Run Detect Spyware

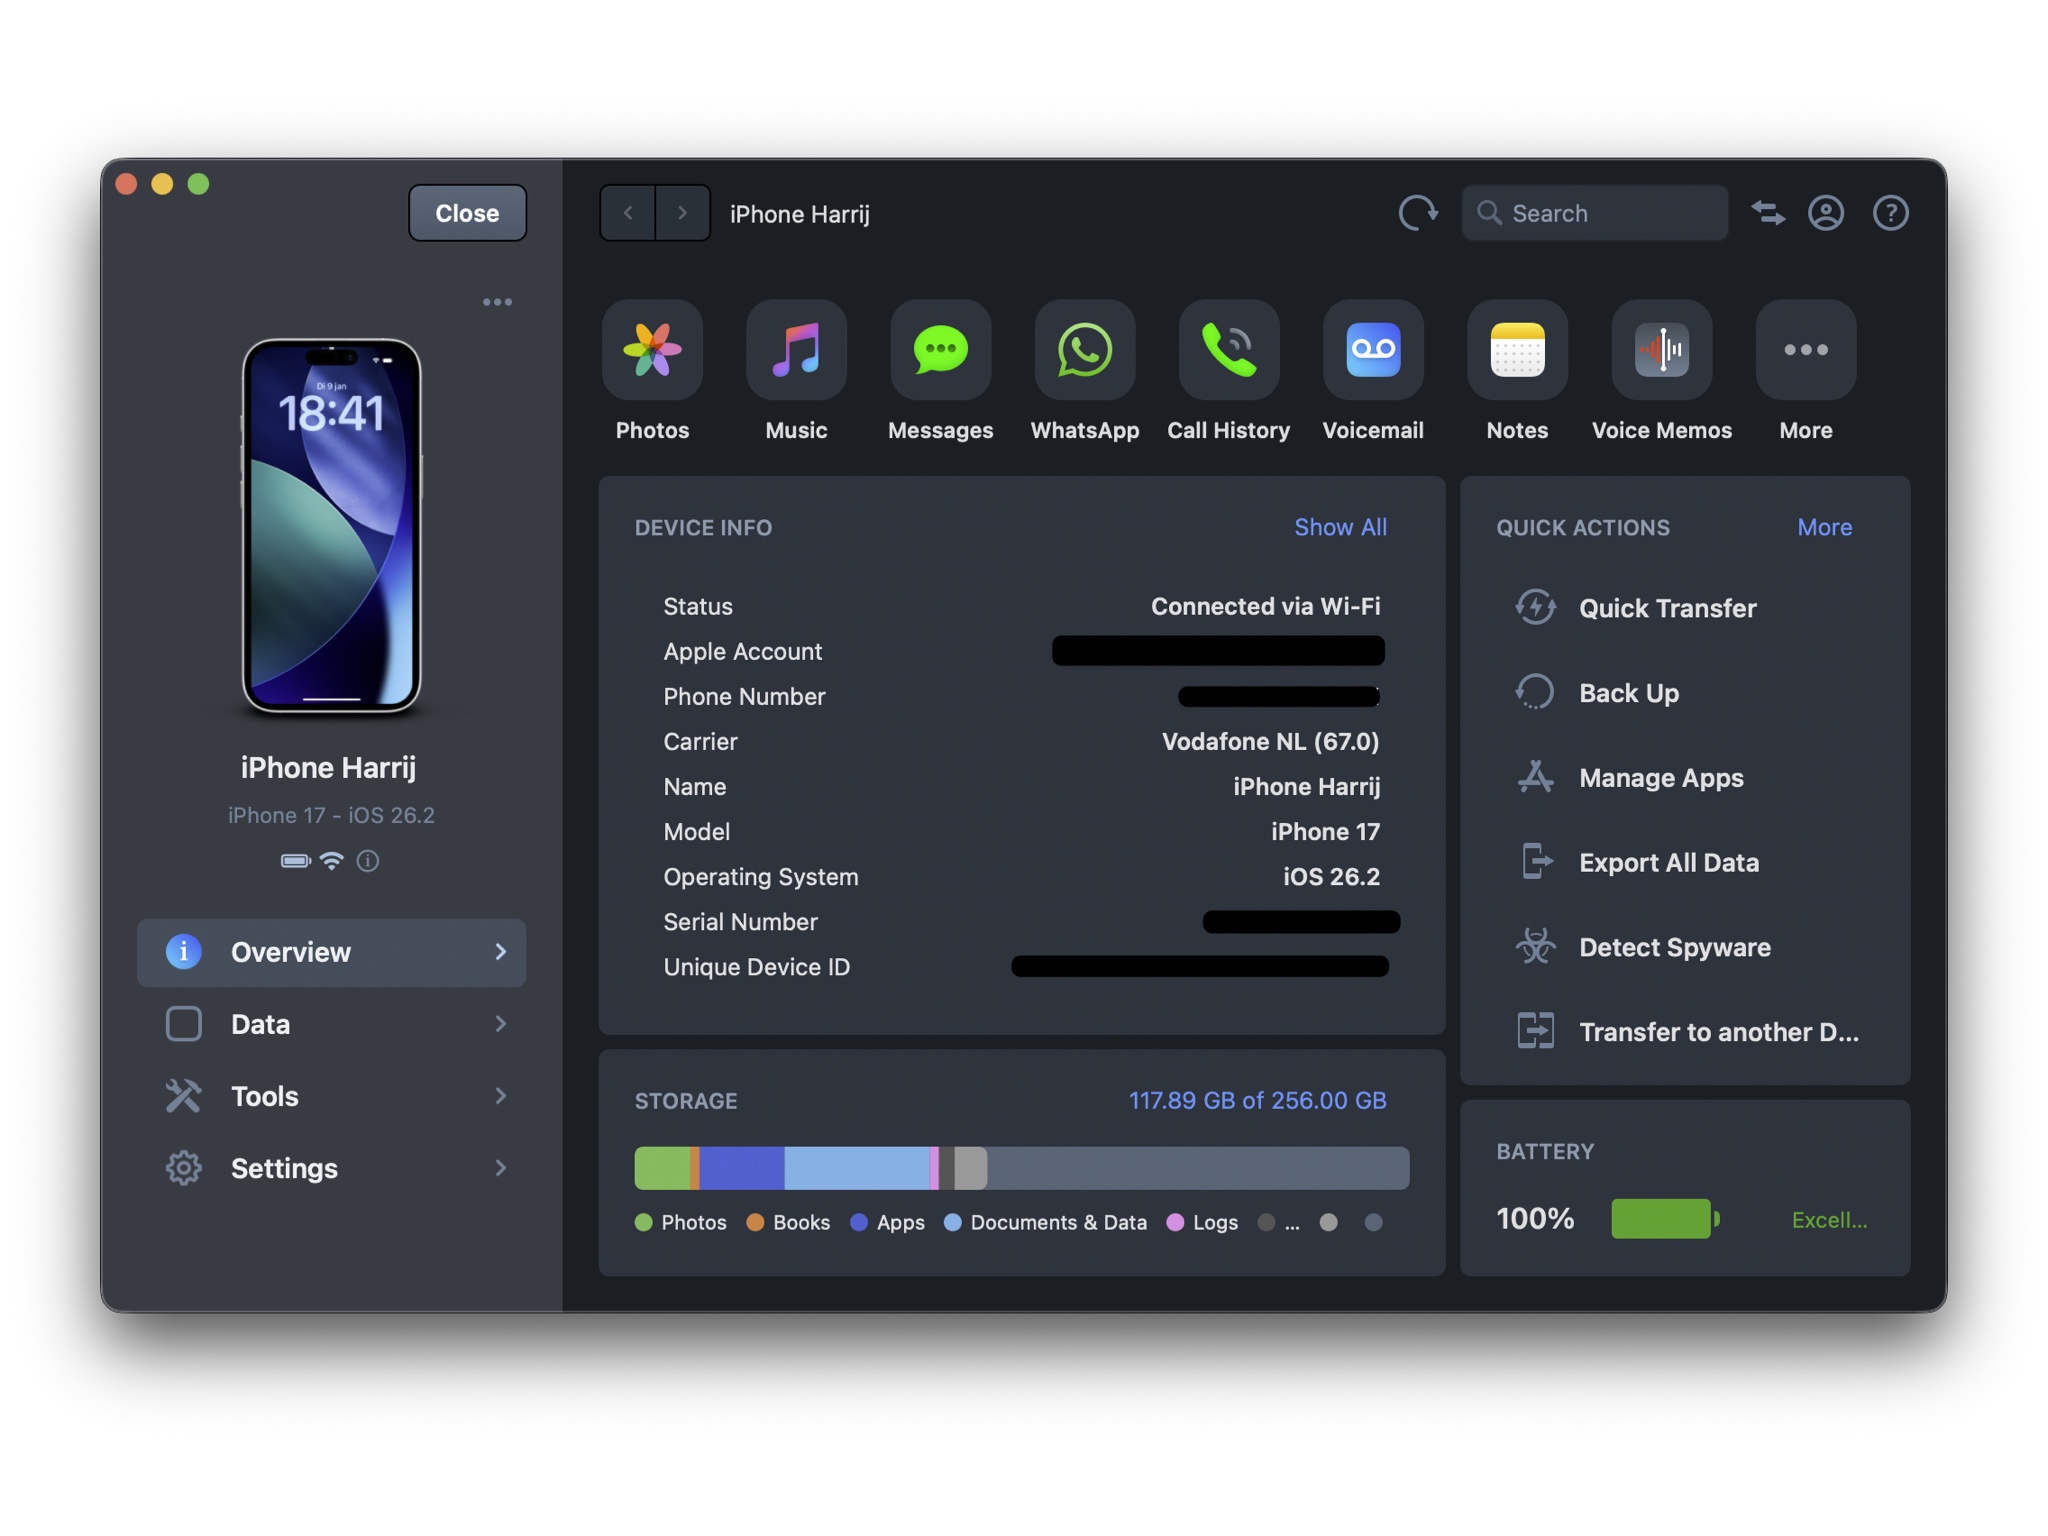tap(1643, 947)
